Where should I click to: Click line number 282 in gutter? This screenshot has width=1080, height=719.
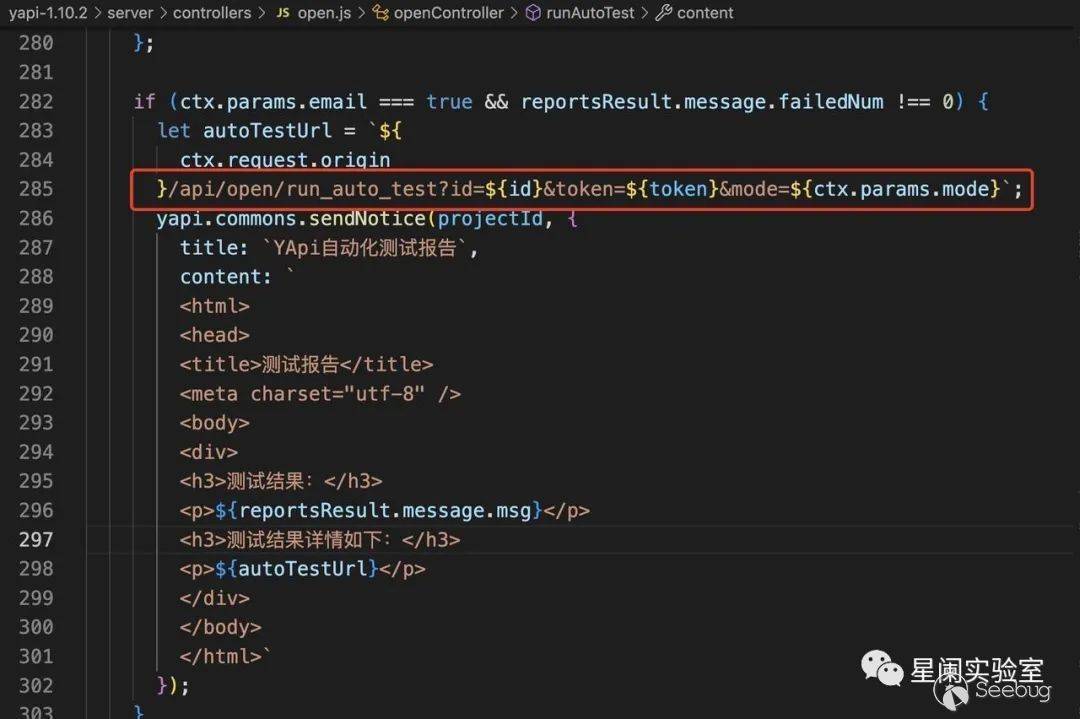click(x=36, y=101)
